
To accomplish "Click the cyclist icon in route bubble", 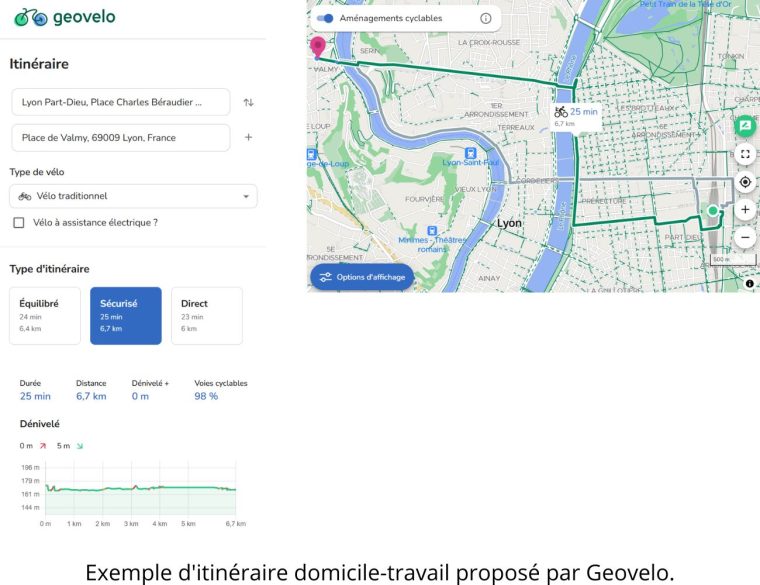I will click(x=561, y=112).
